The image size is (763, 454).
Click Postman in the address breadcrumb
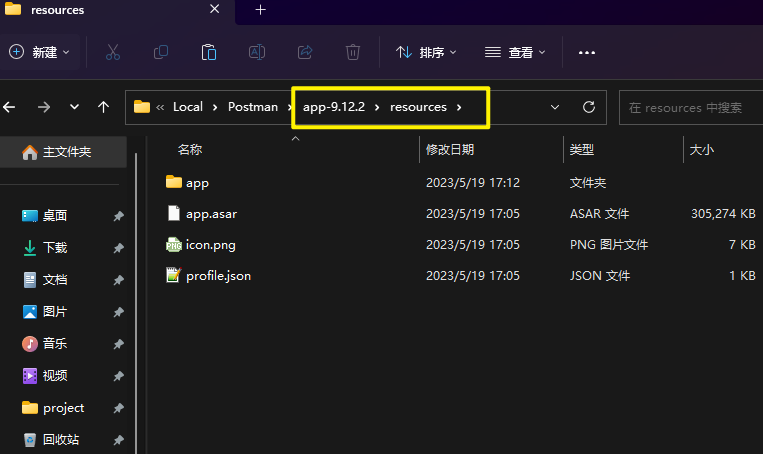[253, 107]
